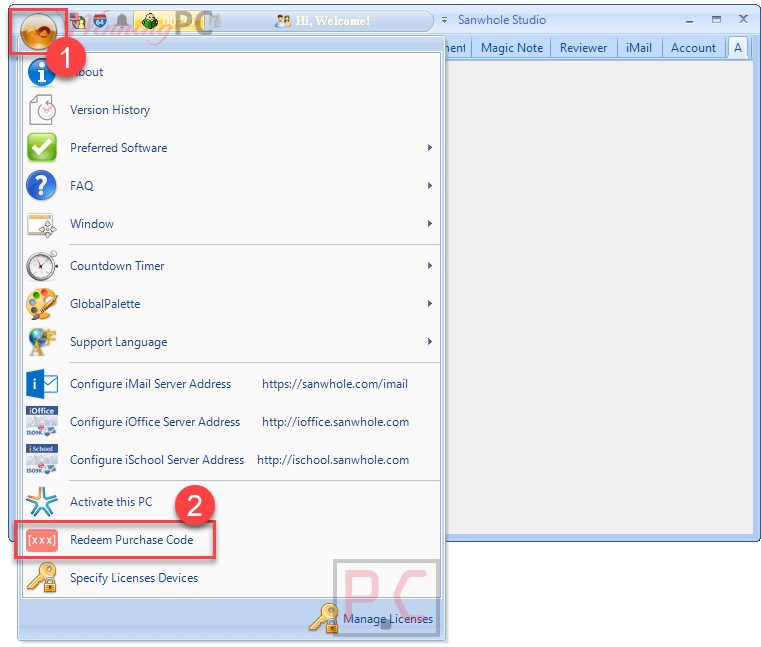This screenshot has height=647, width=761.
Task: Click the Countdown Timer label text
Action: tap(117, 266)
